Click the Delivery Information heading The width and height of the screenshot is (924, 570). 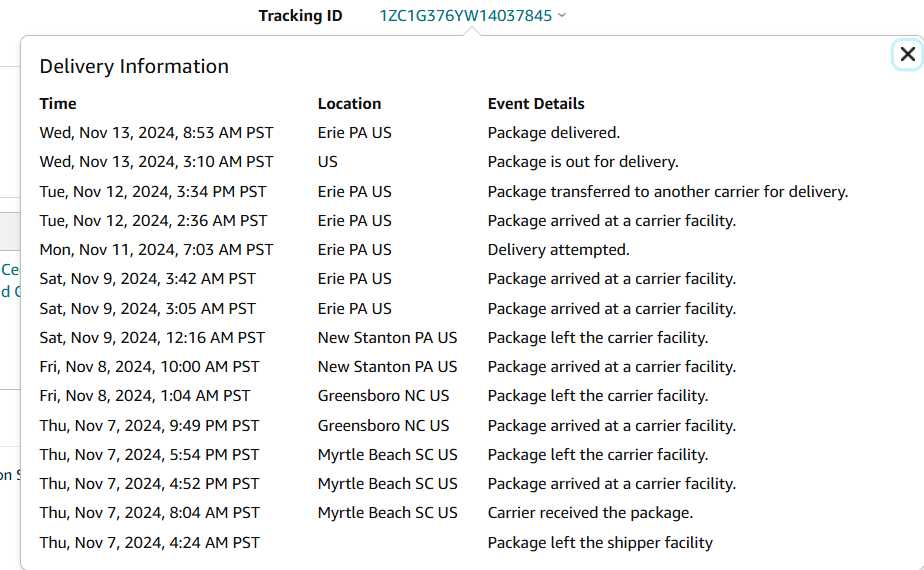click(134, 66)
